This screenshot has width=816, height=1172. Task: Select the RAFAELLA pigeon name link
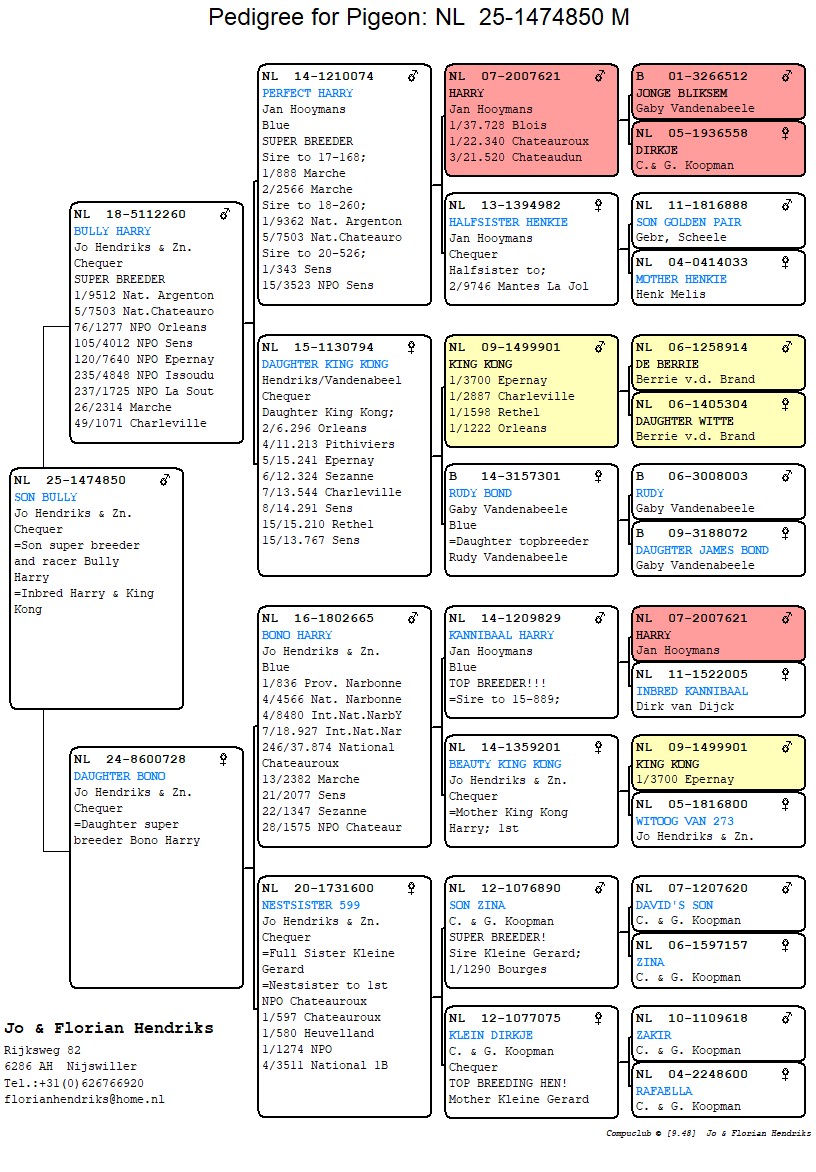(x=663, y=1091)
